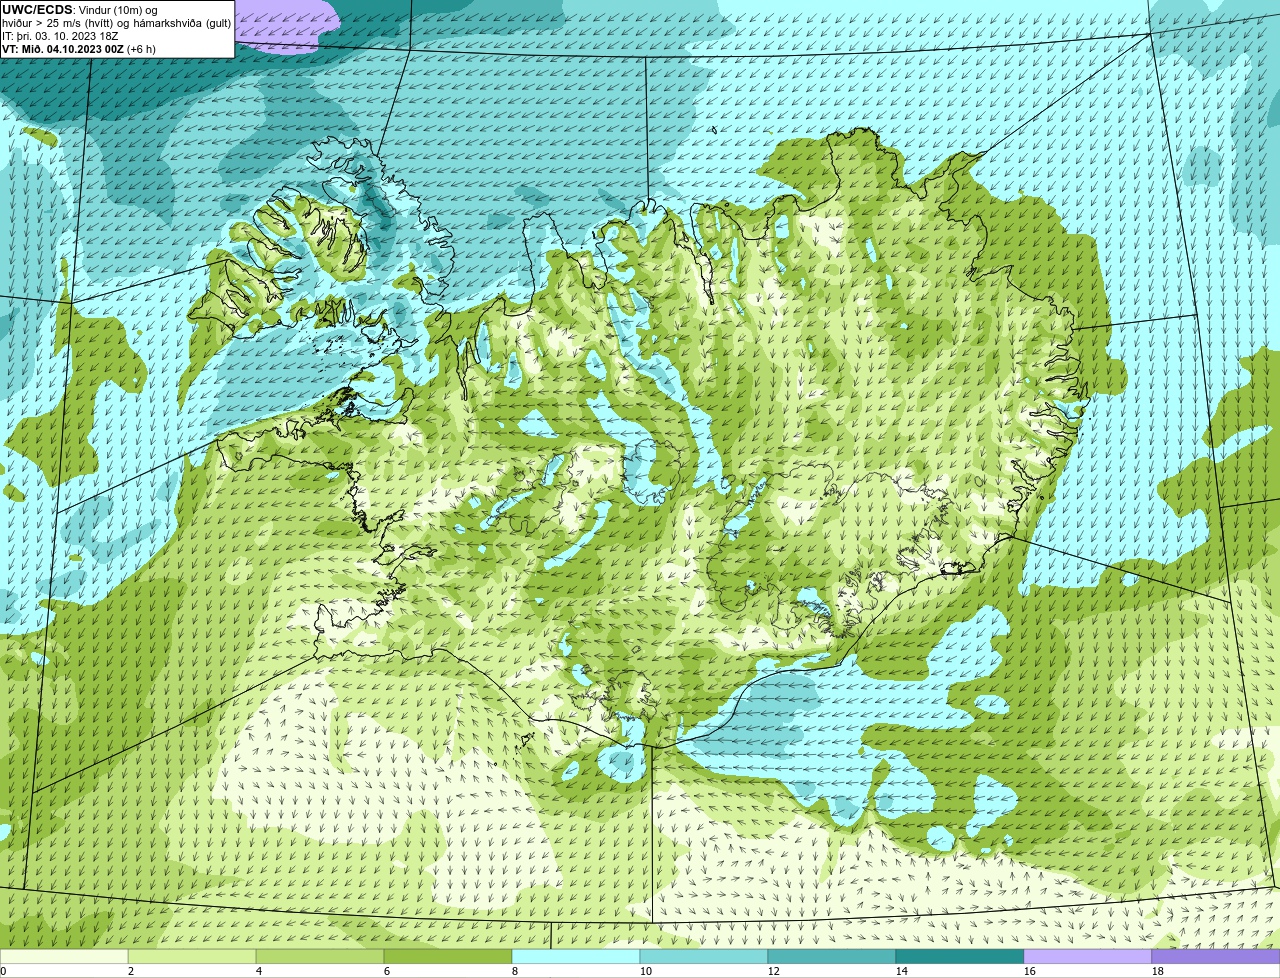Click the "IT: þri. 03. 10. 2023 18Z" line
1280x978 pixels.
(60, 36)
